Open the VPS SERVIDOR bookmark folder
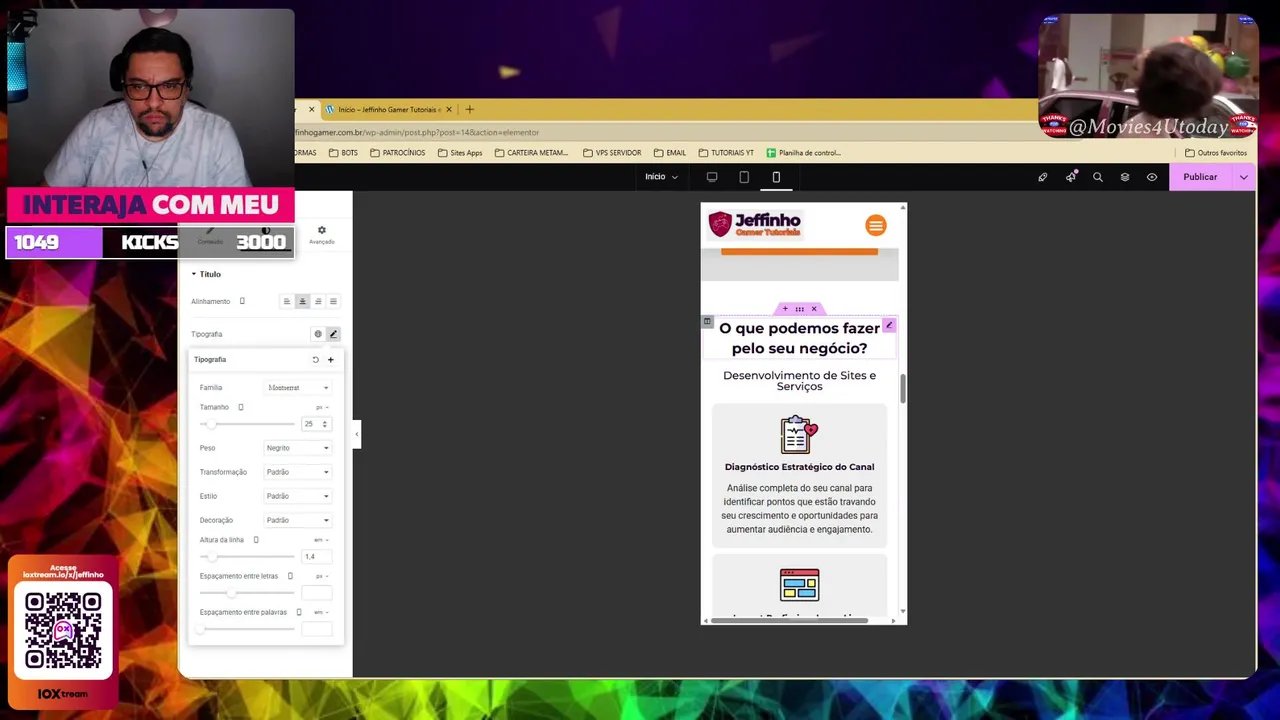The height and width of the screenshot is (720, 1280). coord(612,153)
